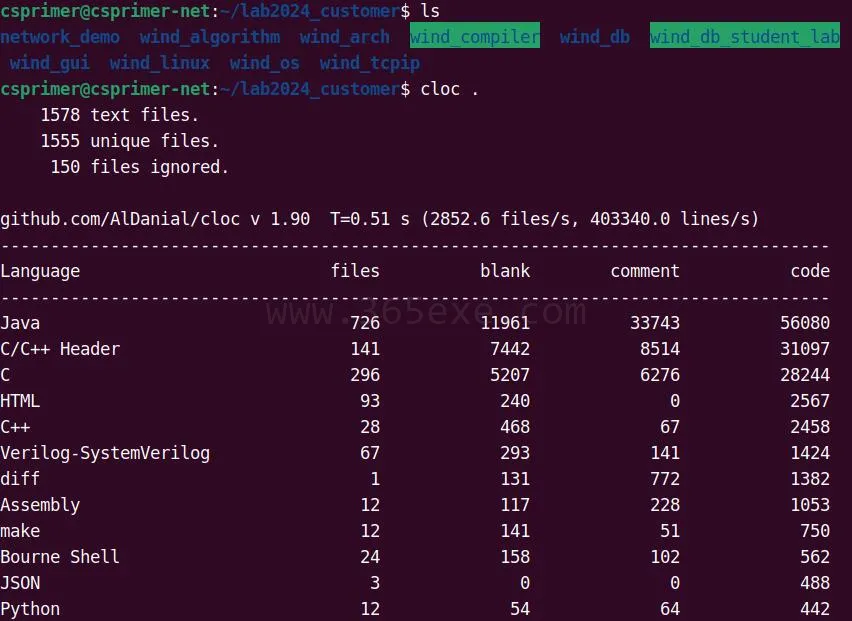
Task: Select the highlighted wind_db_student_lab folder
Action: [x=745, y=35]
